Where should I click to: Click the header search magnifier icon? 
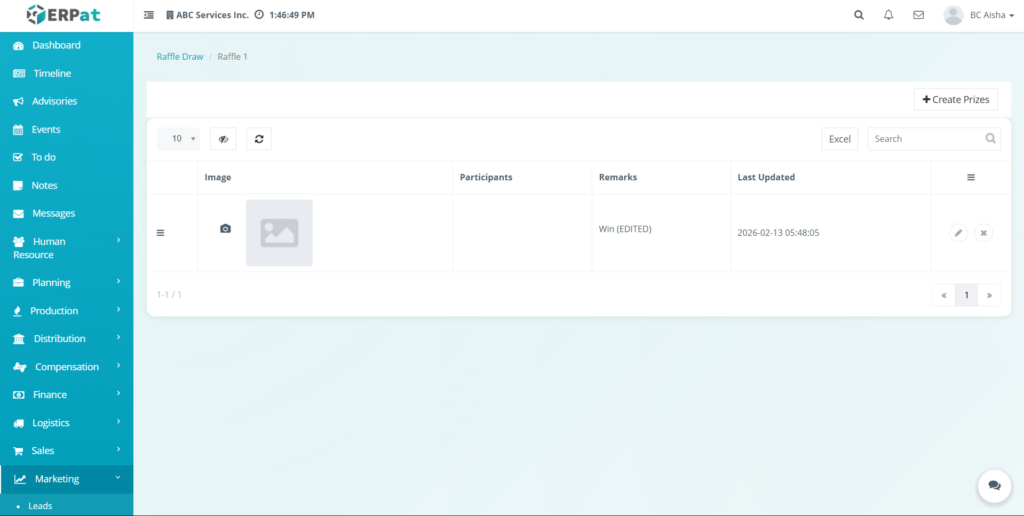click(x=859, y=15)
